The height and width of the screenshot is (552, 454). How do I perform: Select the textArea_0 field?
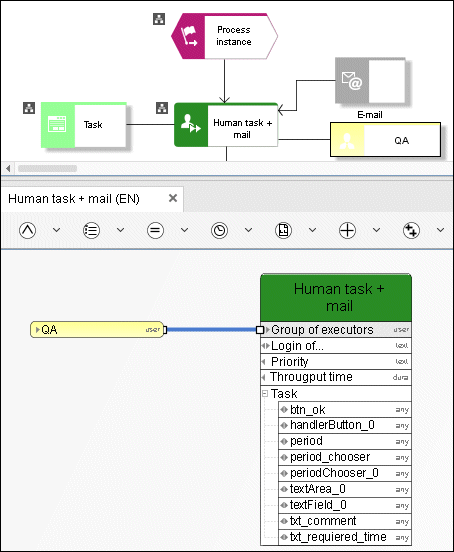point(345,489)
